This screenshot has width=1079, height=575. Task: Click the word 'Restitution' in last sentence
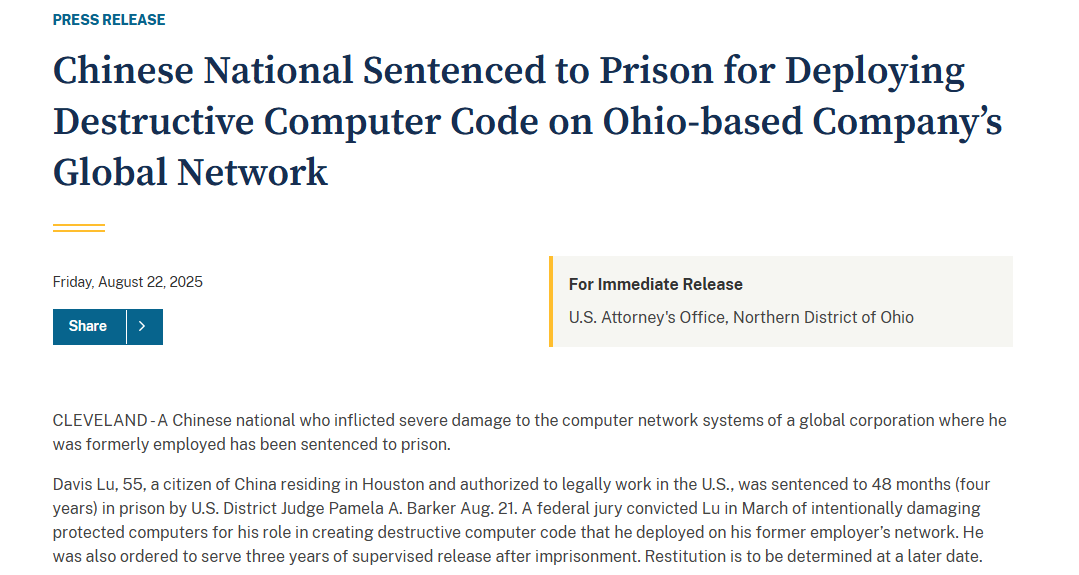[686, 557]
